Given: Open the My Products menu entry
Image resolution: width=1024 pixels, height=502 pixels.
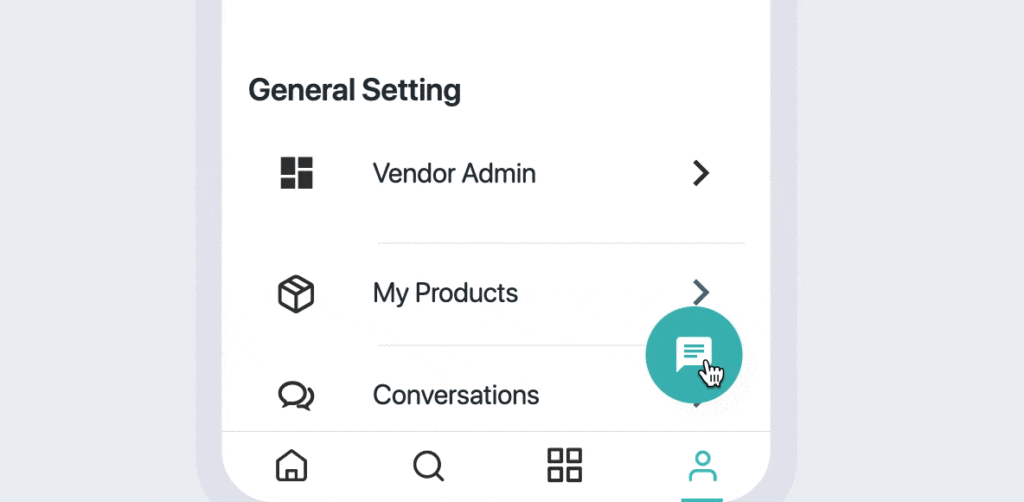Looking at the screenshot, I should coord(445,293).
